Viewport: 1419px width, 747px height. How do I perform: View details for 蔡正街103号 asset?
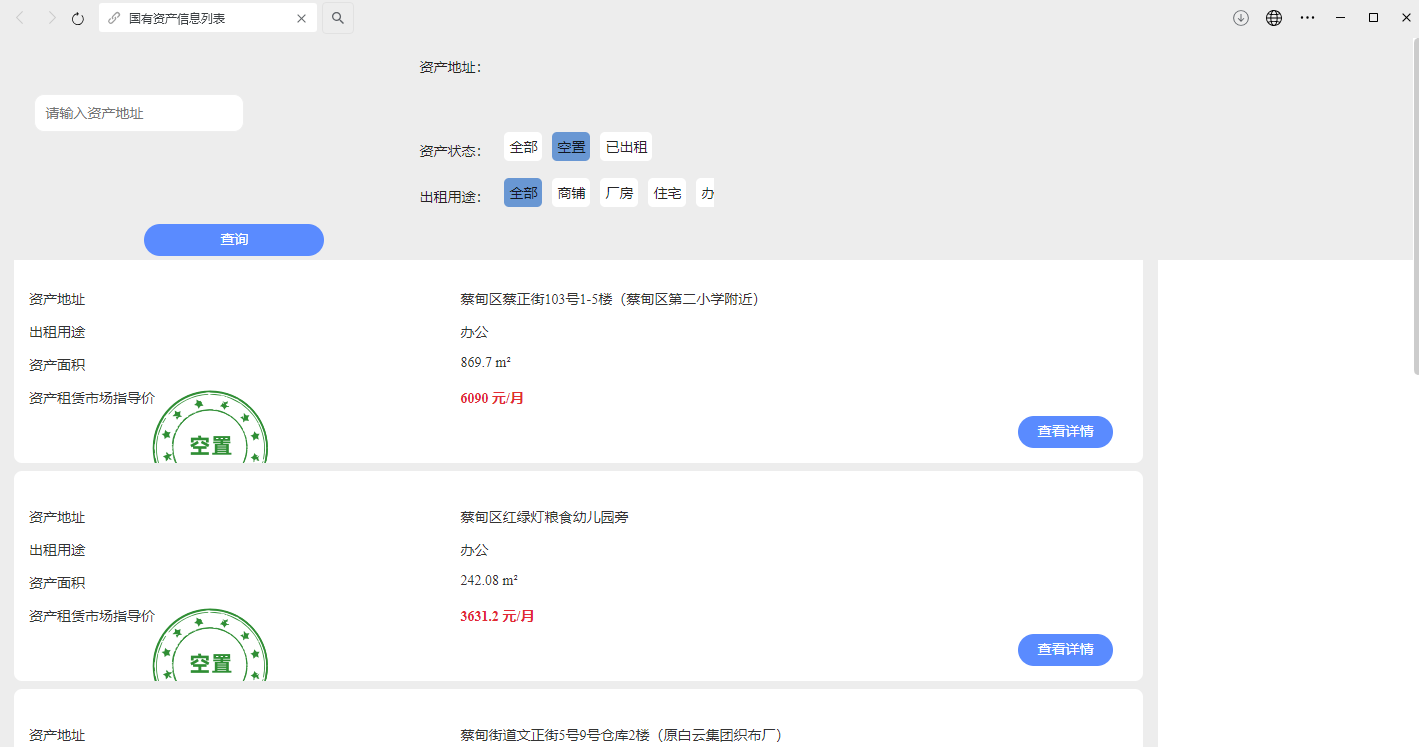(x=1065, y=432)
